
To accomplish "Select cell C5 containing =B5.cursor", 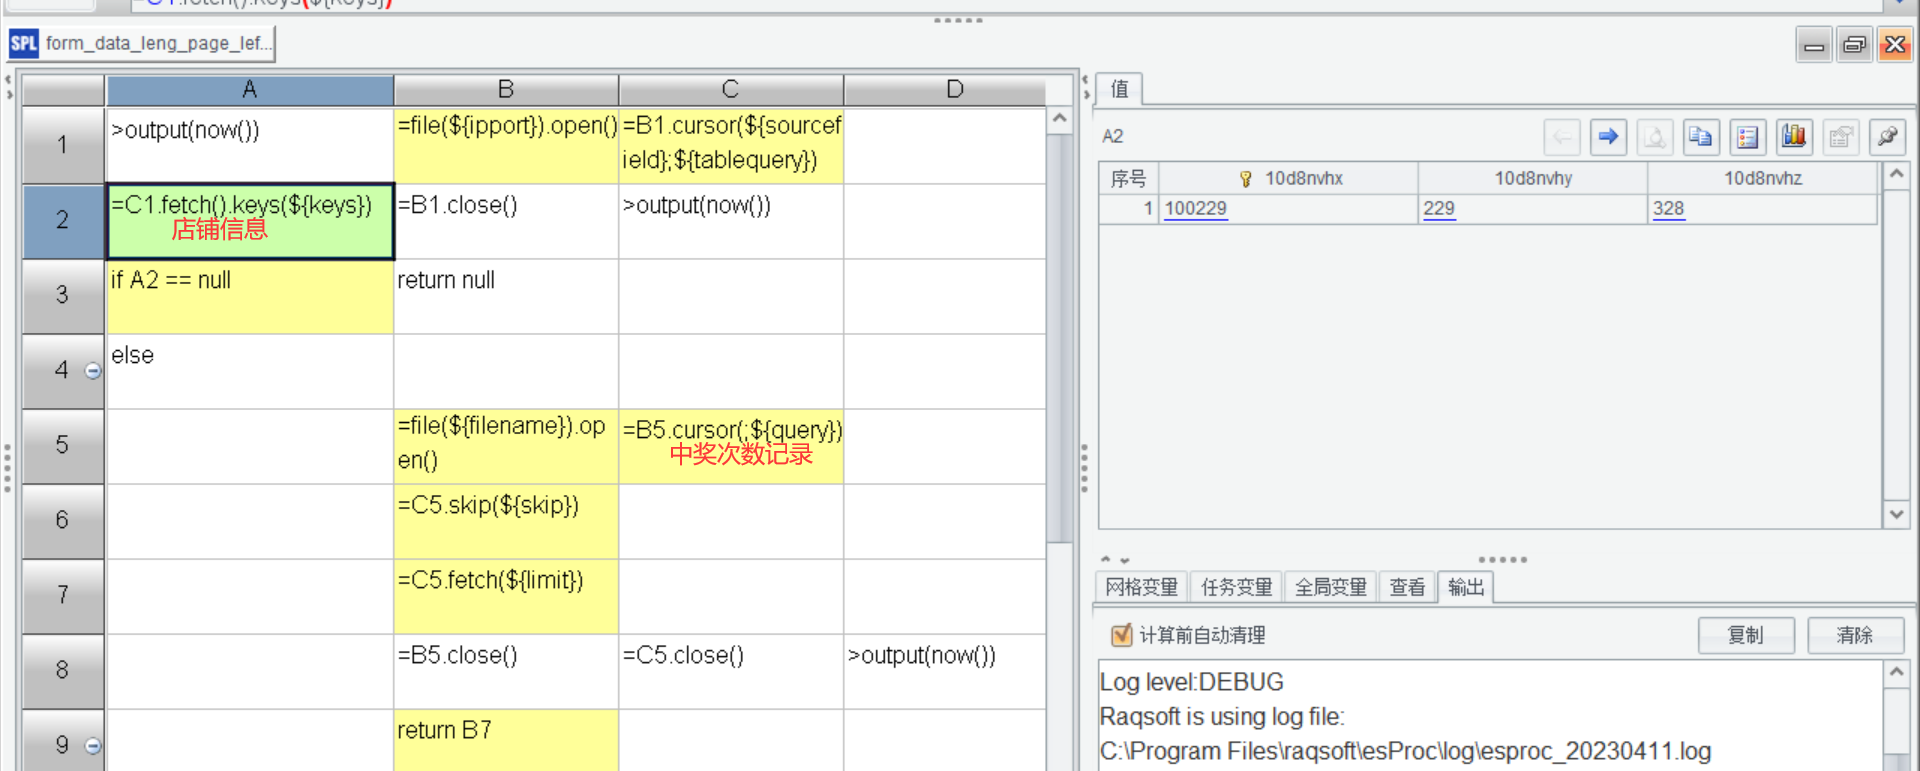I will click(731, 446).
